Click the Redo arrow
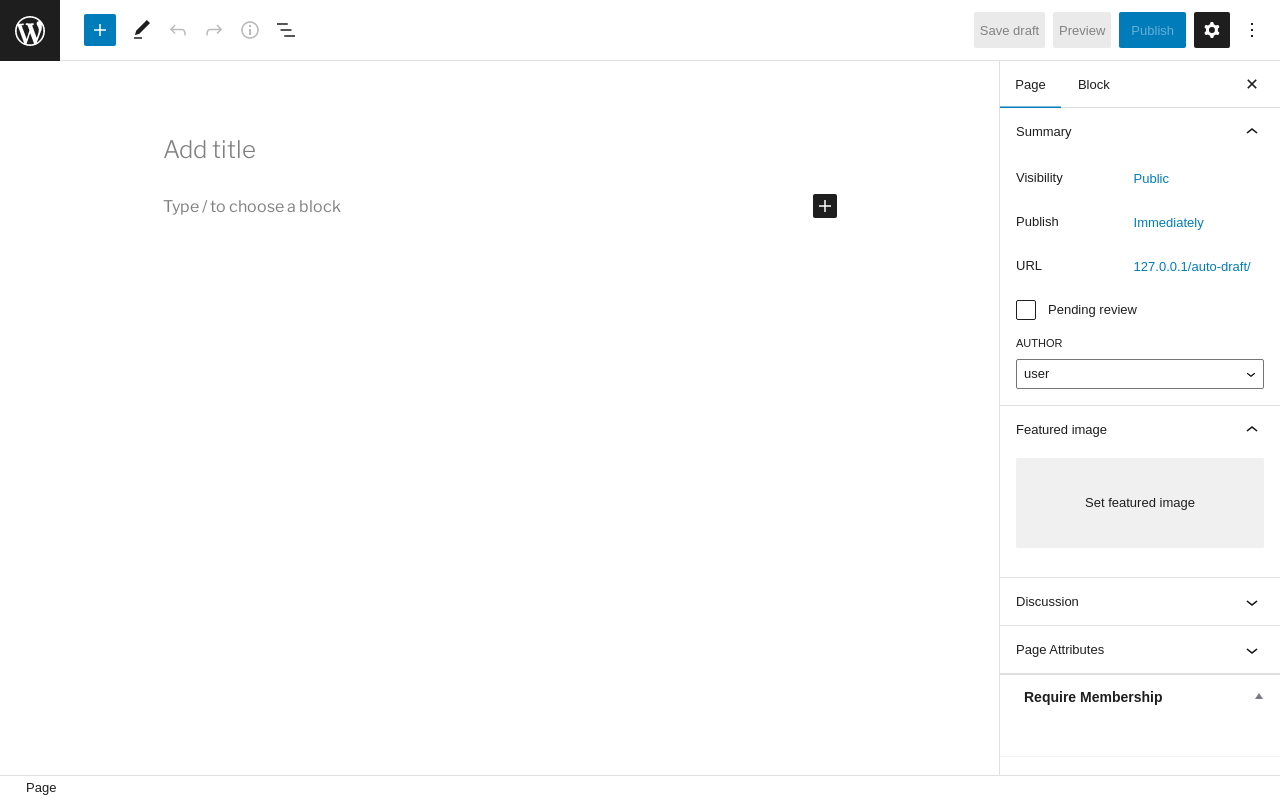Viewport: 1280px width, 800px height. (214, 30)
